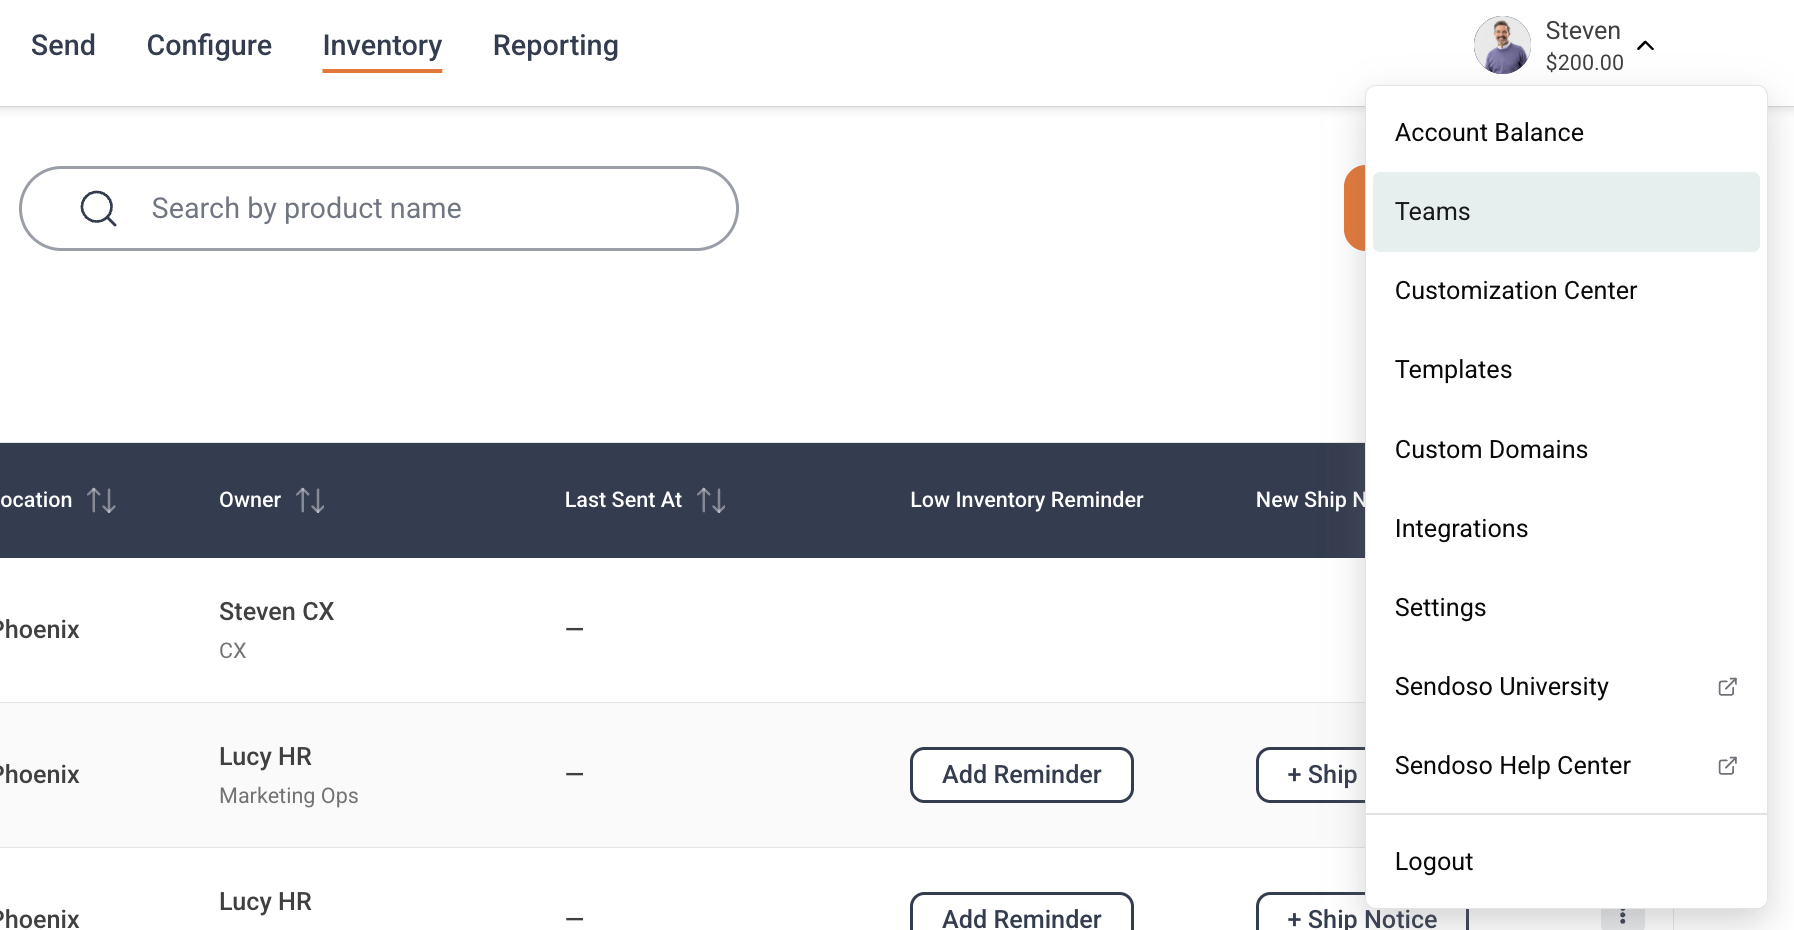The height and width of the screenshot is (930, 1794).
Task: Click New Ship Notice column header
Action: pos(1310,500)
